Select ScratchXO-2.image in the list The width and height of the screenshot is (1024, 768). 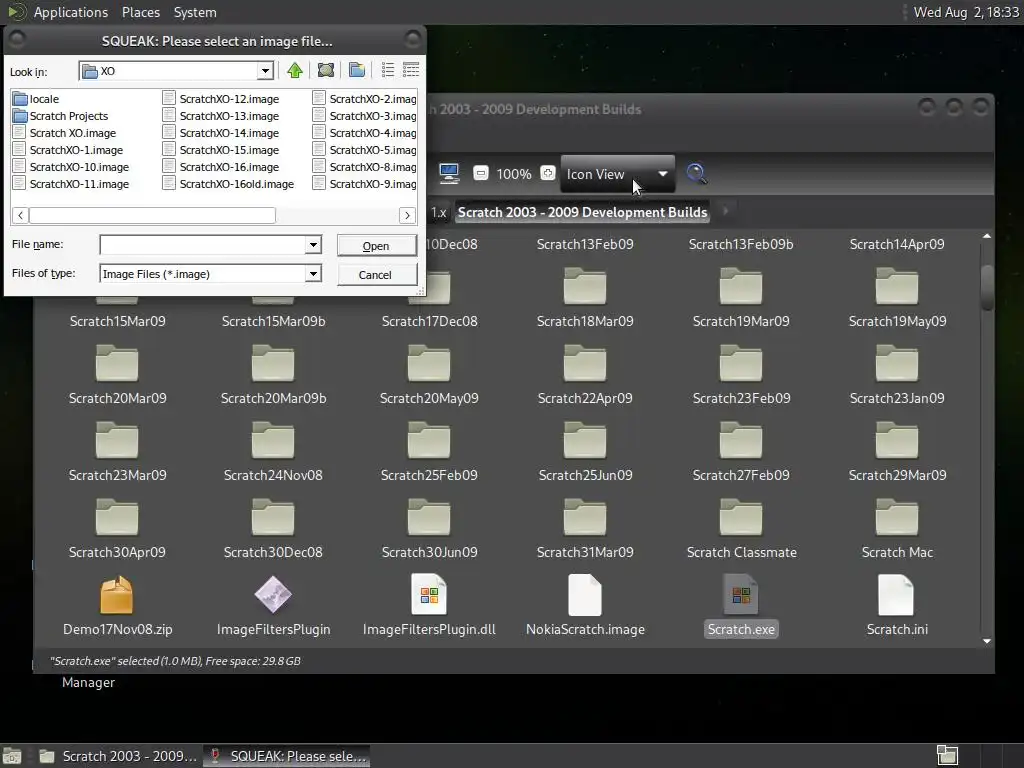pos(364,99)
